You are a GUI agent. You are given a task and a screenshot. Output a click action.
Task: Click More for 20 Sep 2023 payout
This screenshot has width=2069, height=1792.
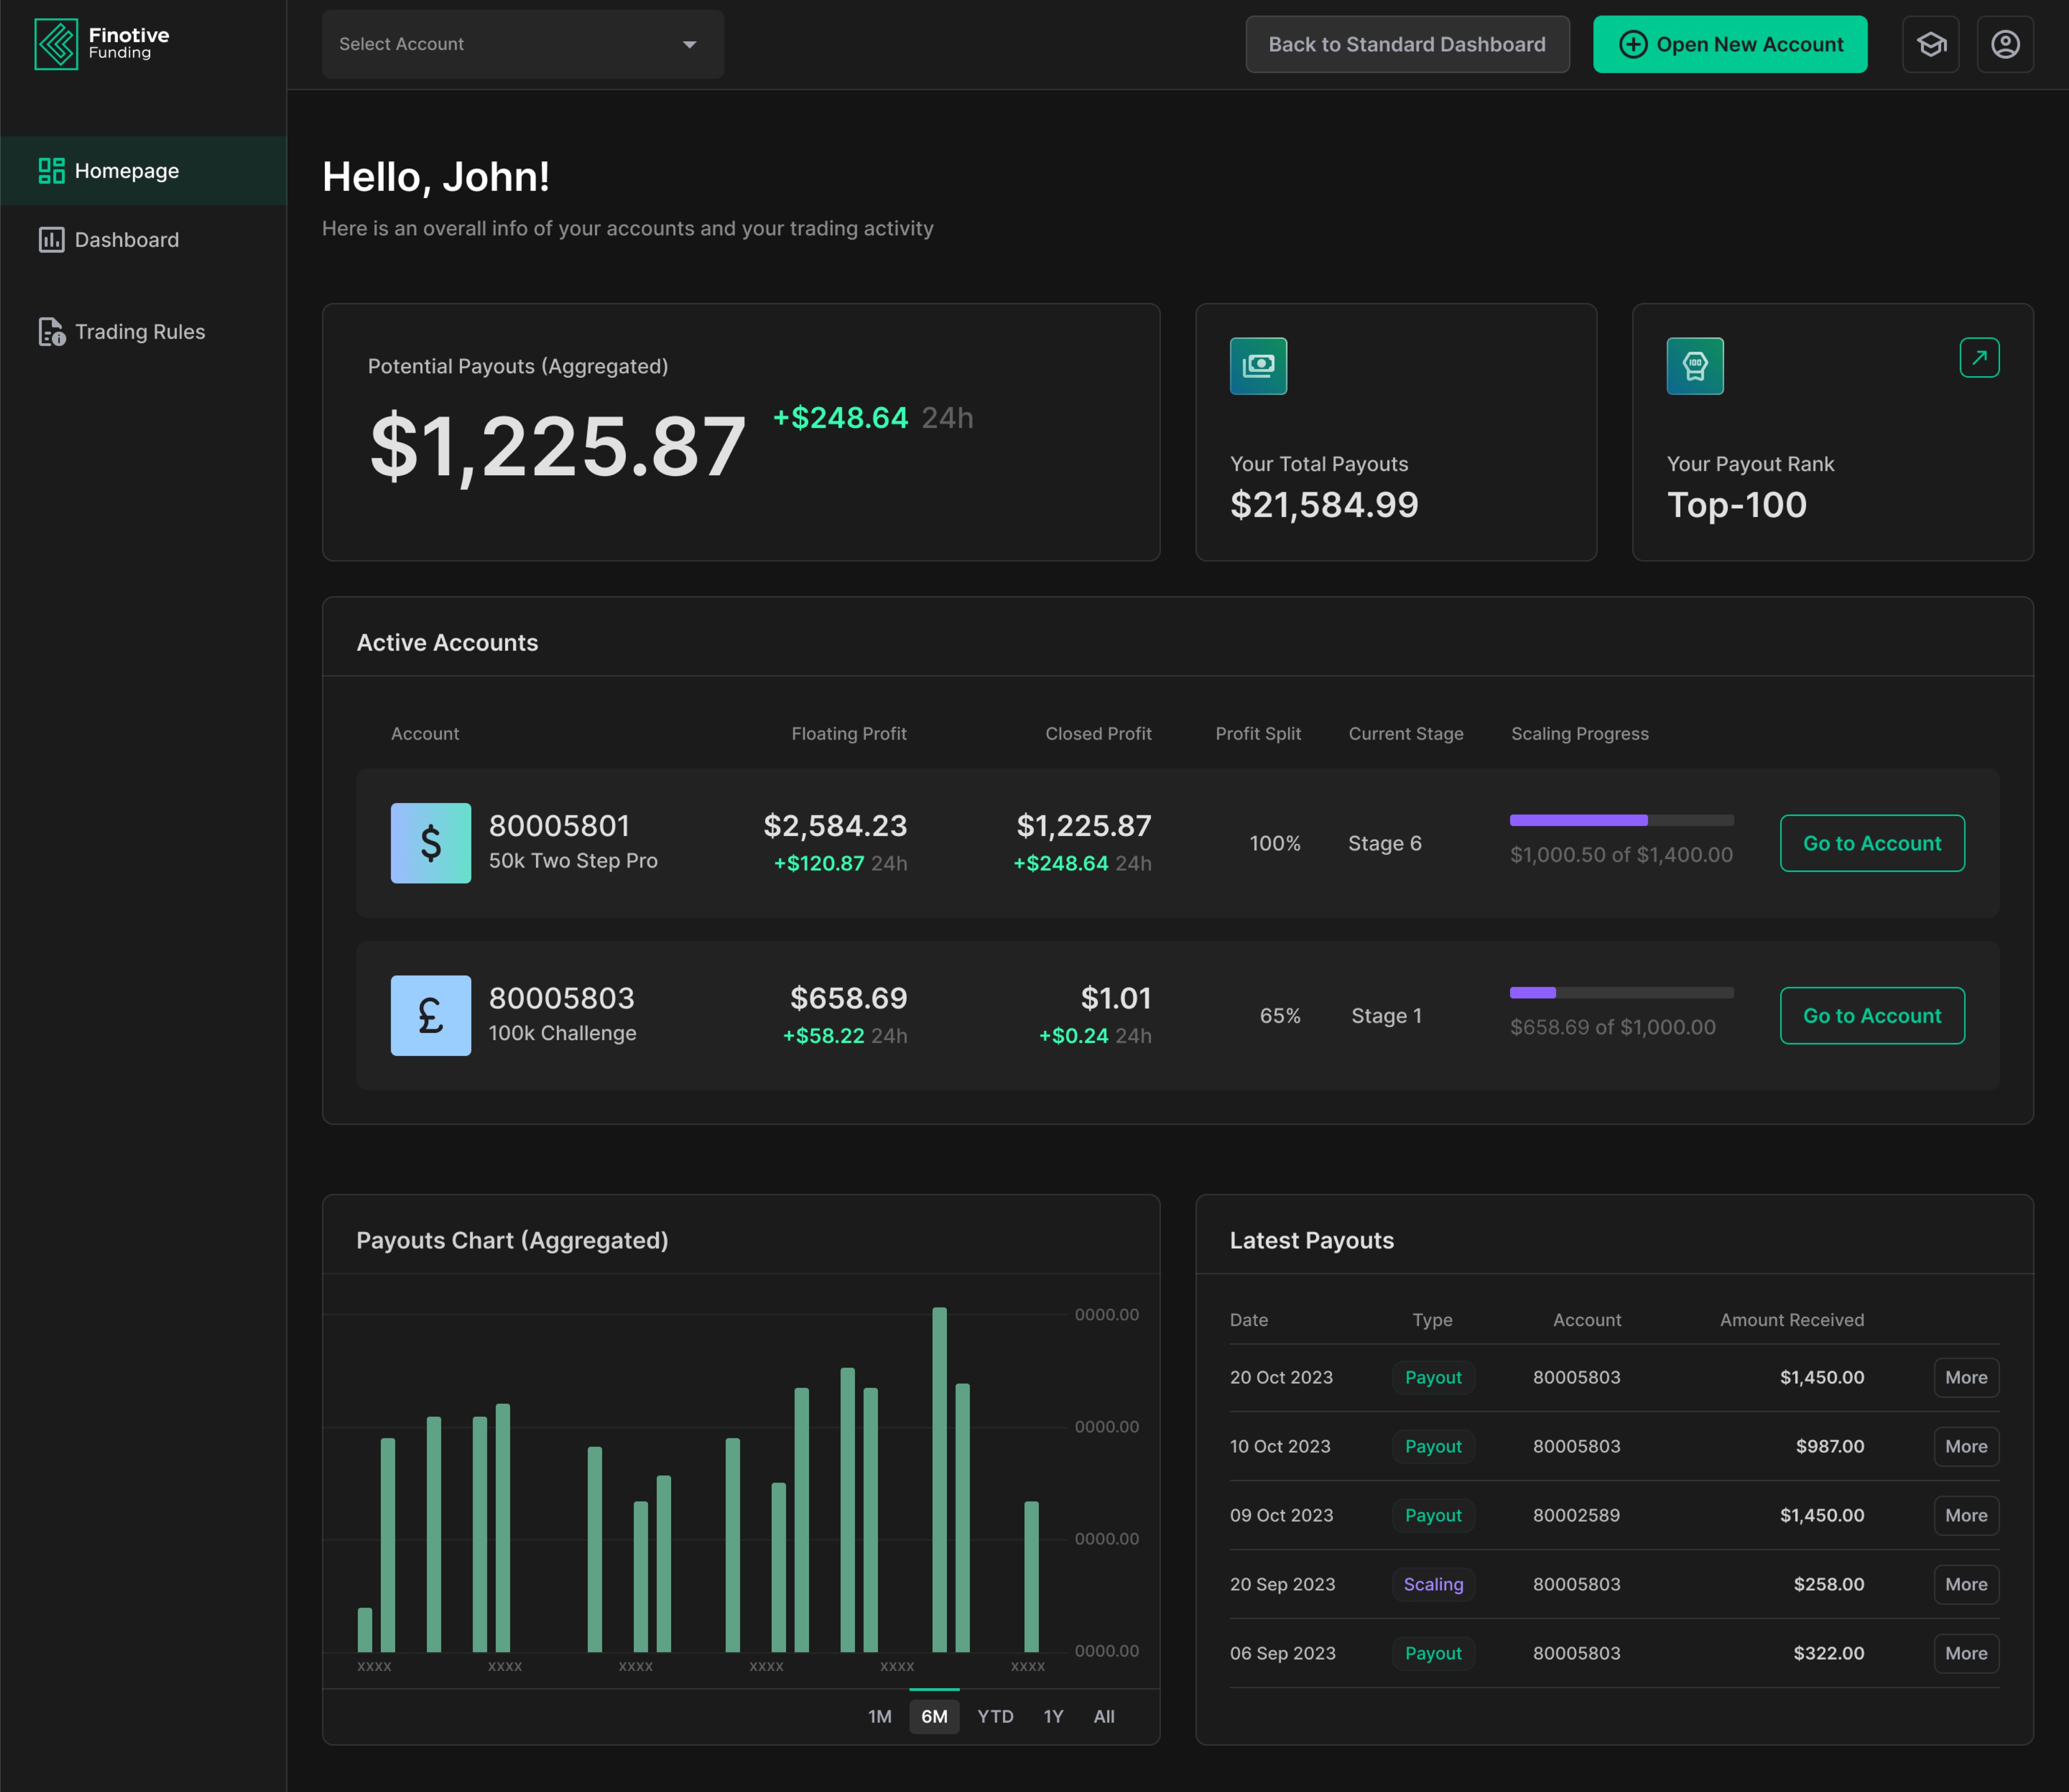pyautogui.click(x=1966, y=1584)
